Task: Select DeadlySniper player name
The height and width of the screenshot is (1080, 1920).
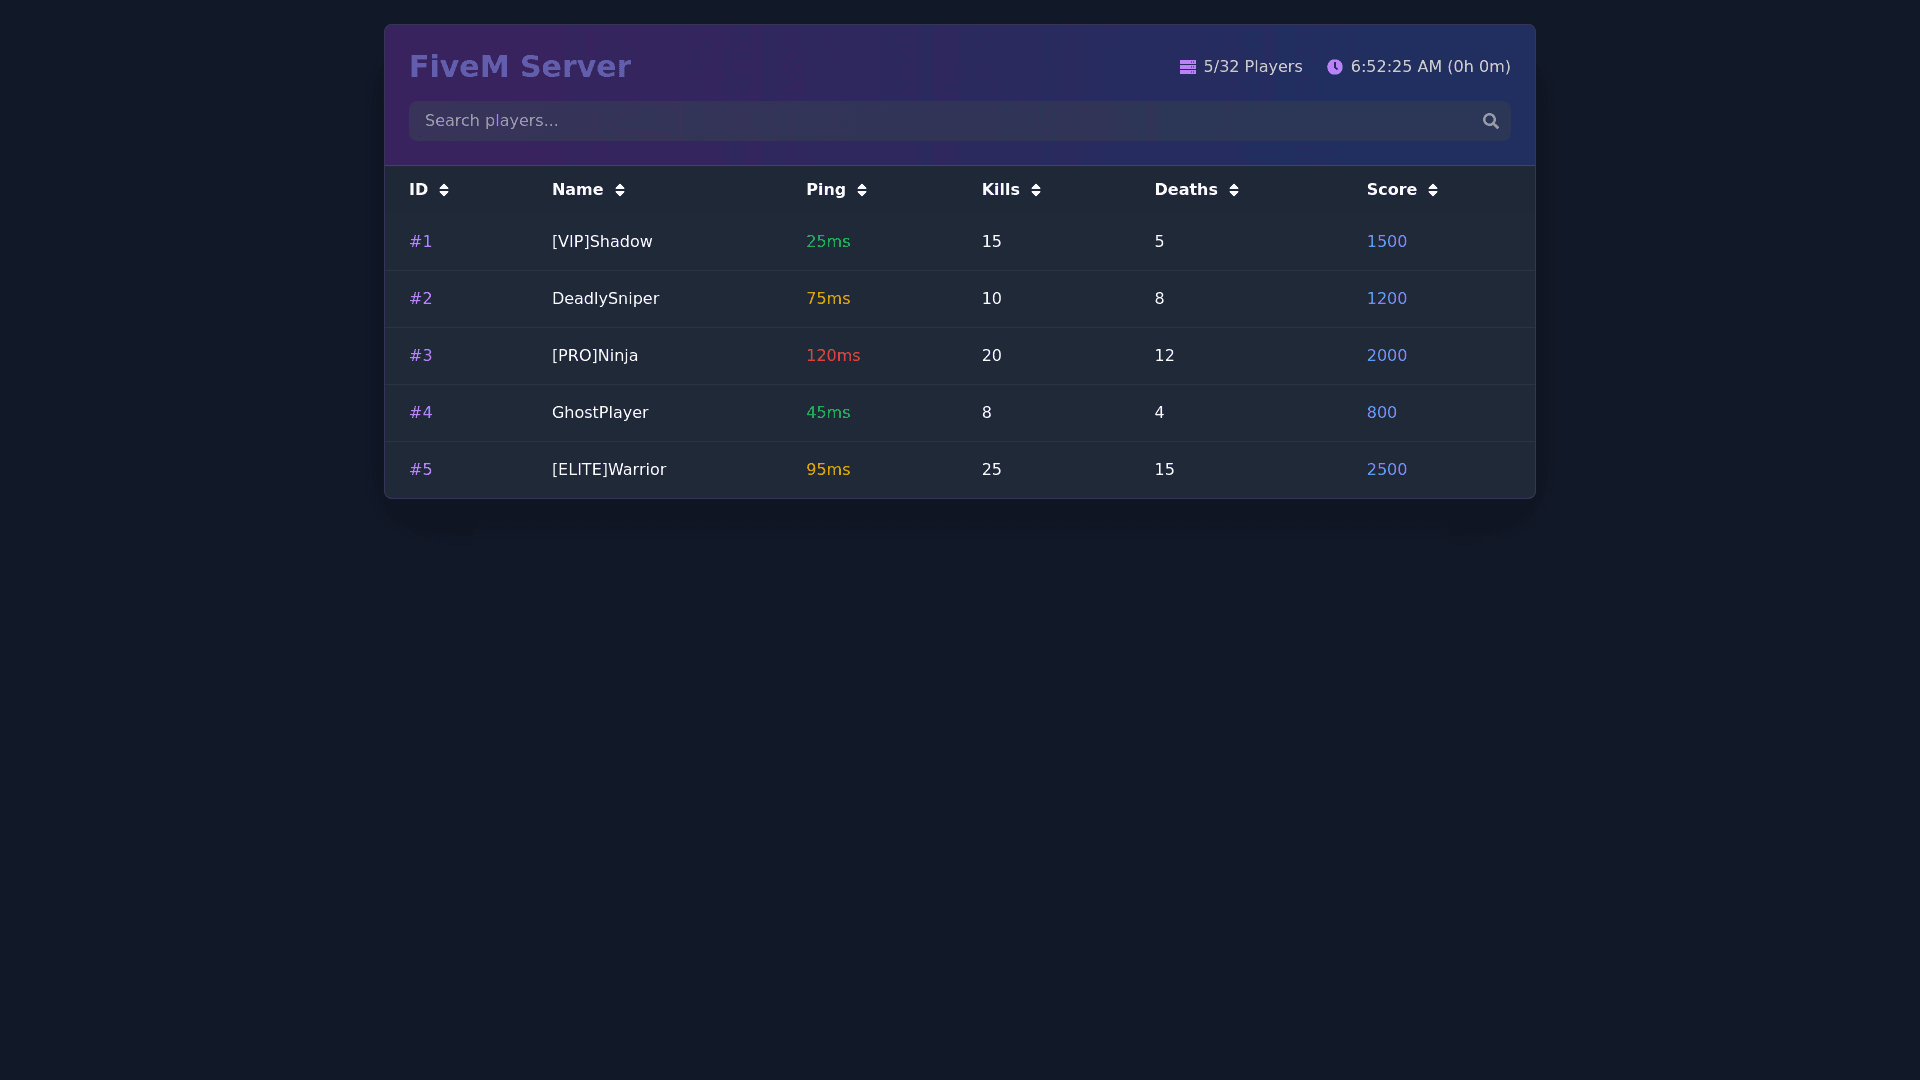Action: click(x=605, y=299)
